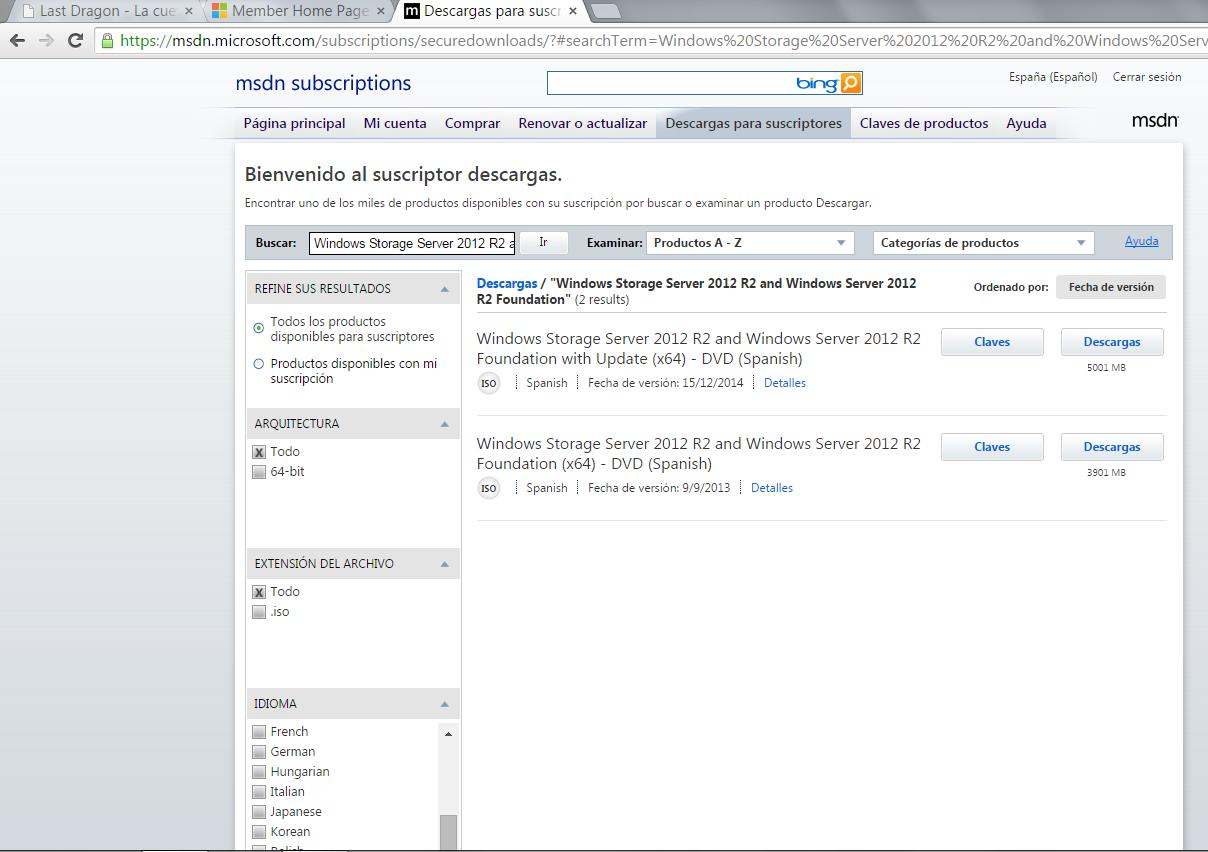The height and width of the screenshot is (852, 1208).
Task: Open the 'Claves de productos' menu tab
Action: click(923, 123)
